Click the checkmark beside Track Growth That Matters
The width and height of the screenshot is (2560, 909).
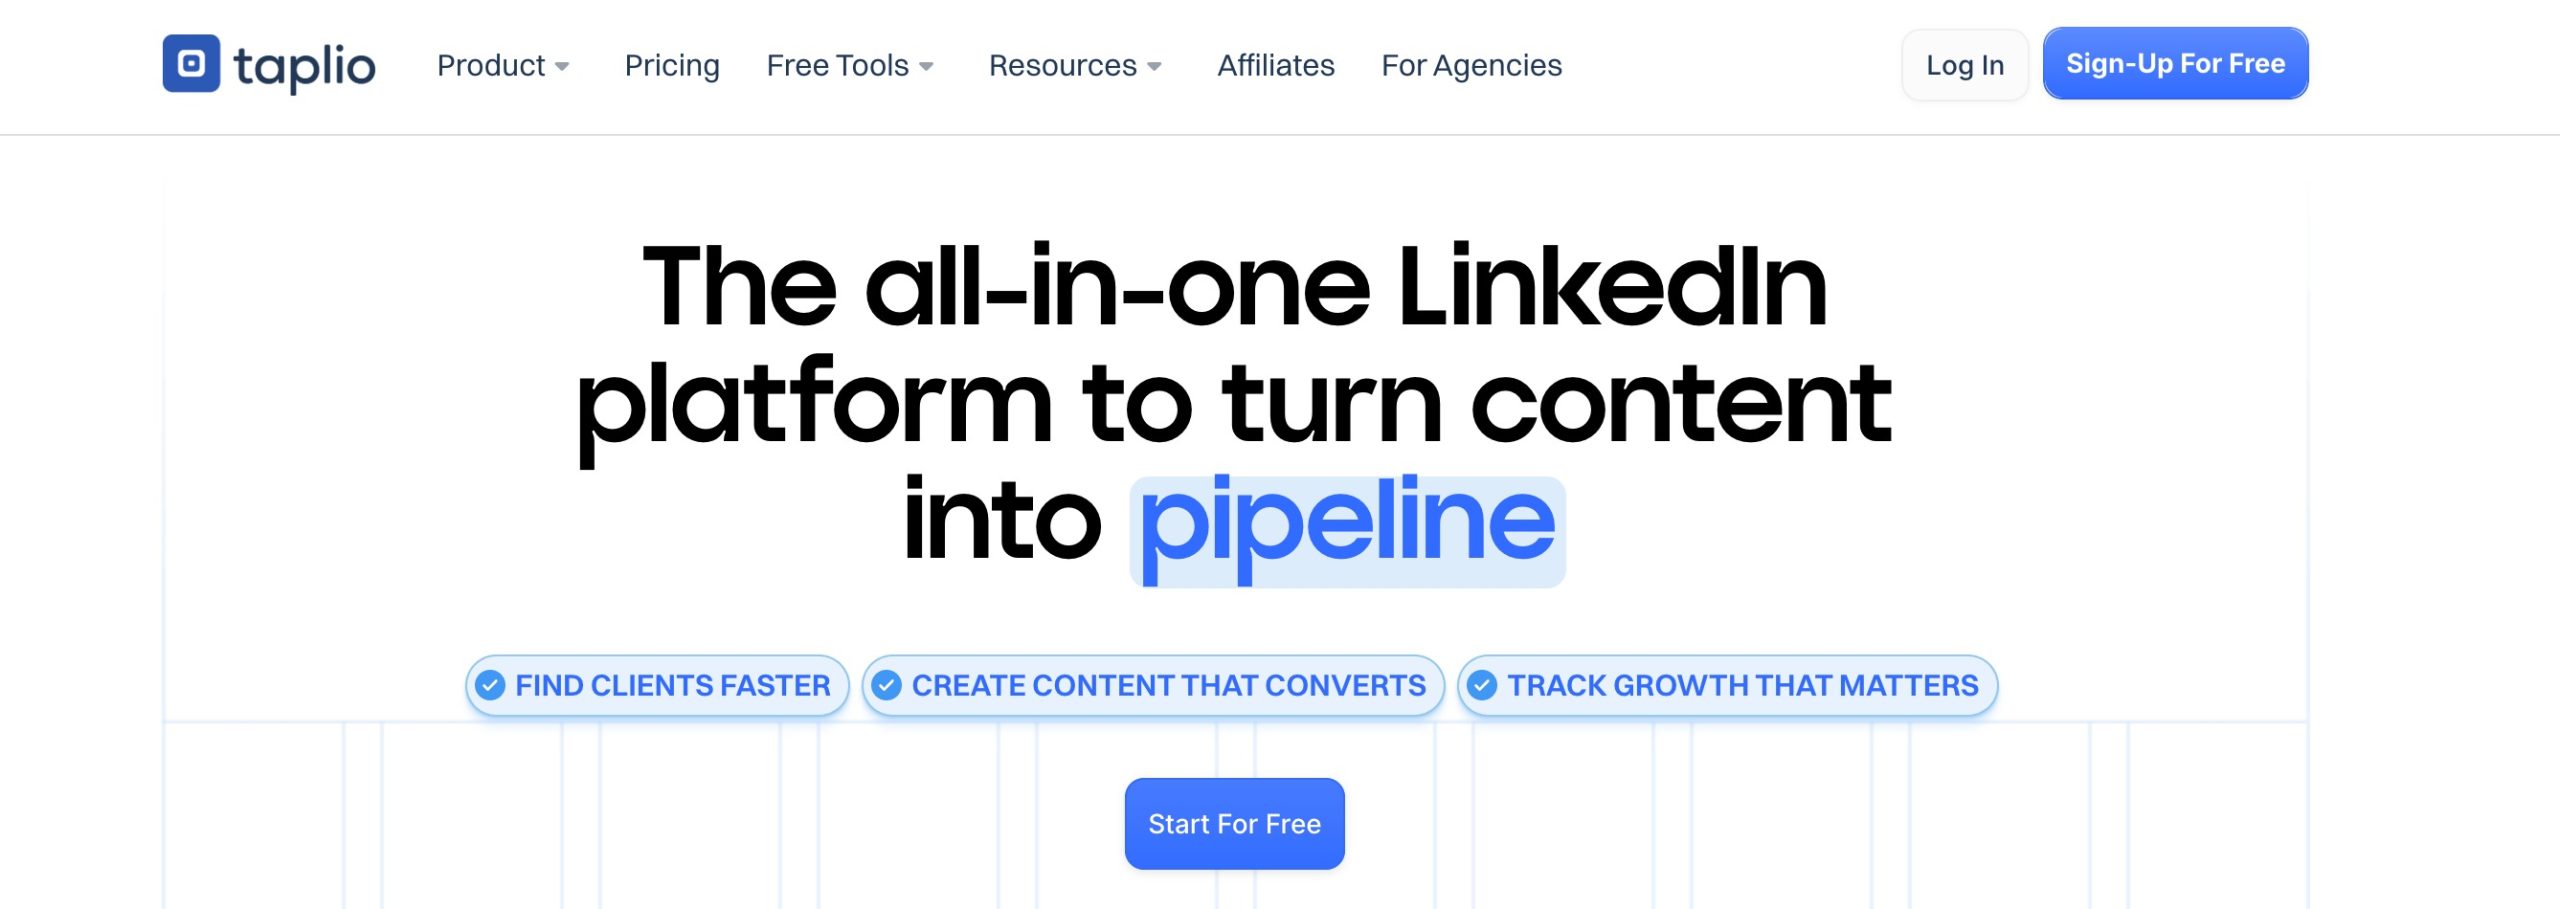coord(1483,685)
